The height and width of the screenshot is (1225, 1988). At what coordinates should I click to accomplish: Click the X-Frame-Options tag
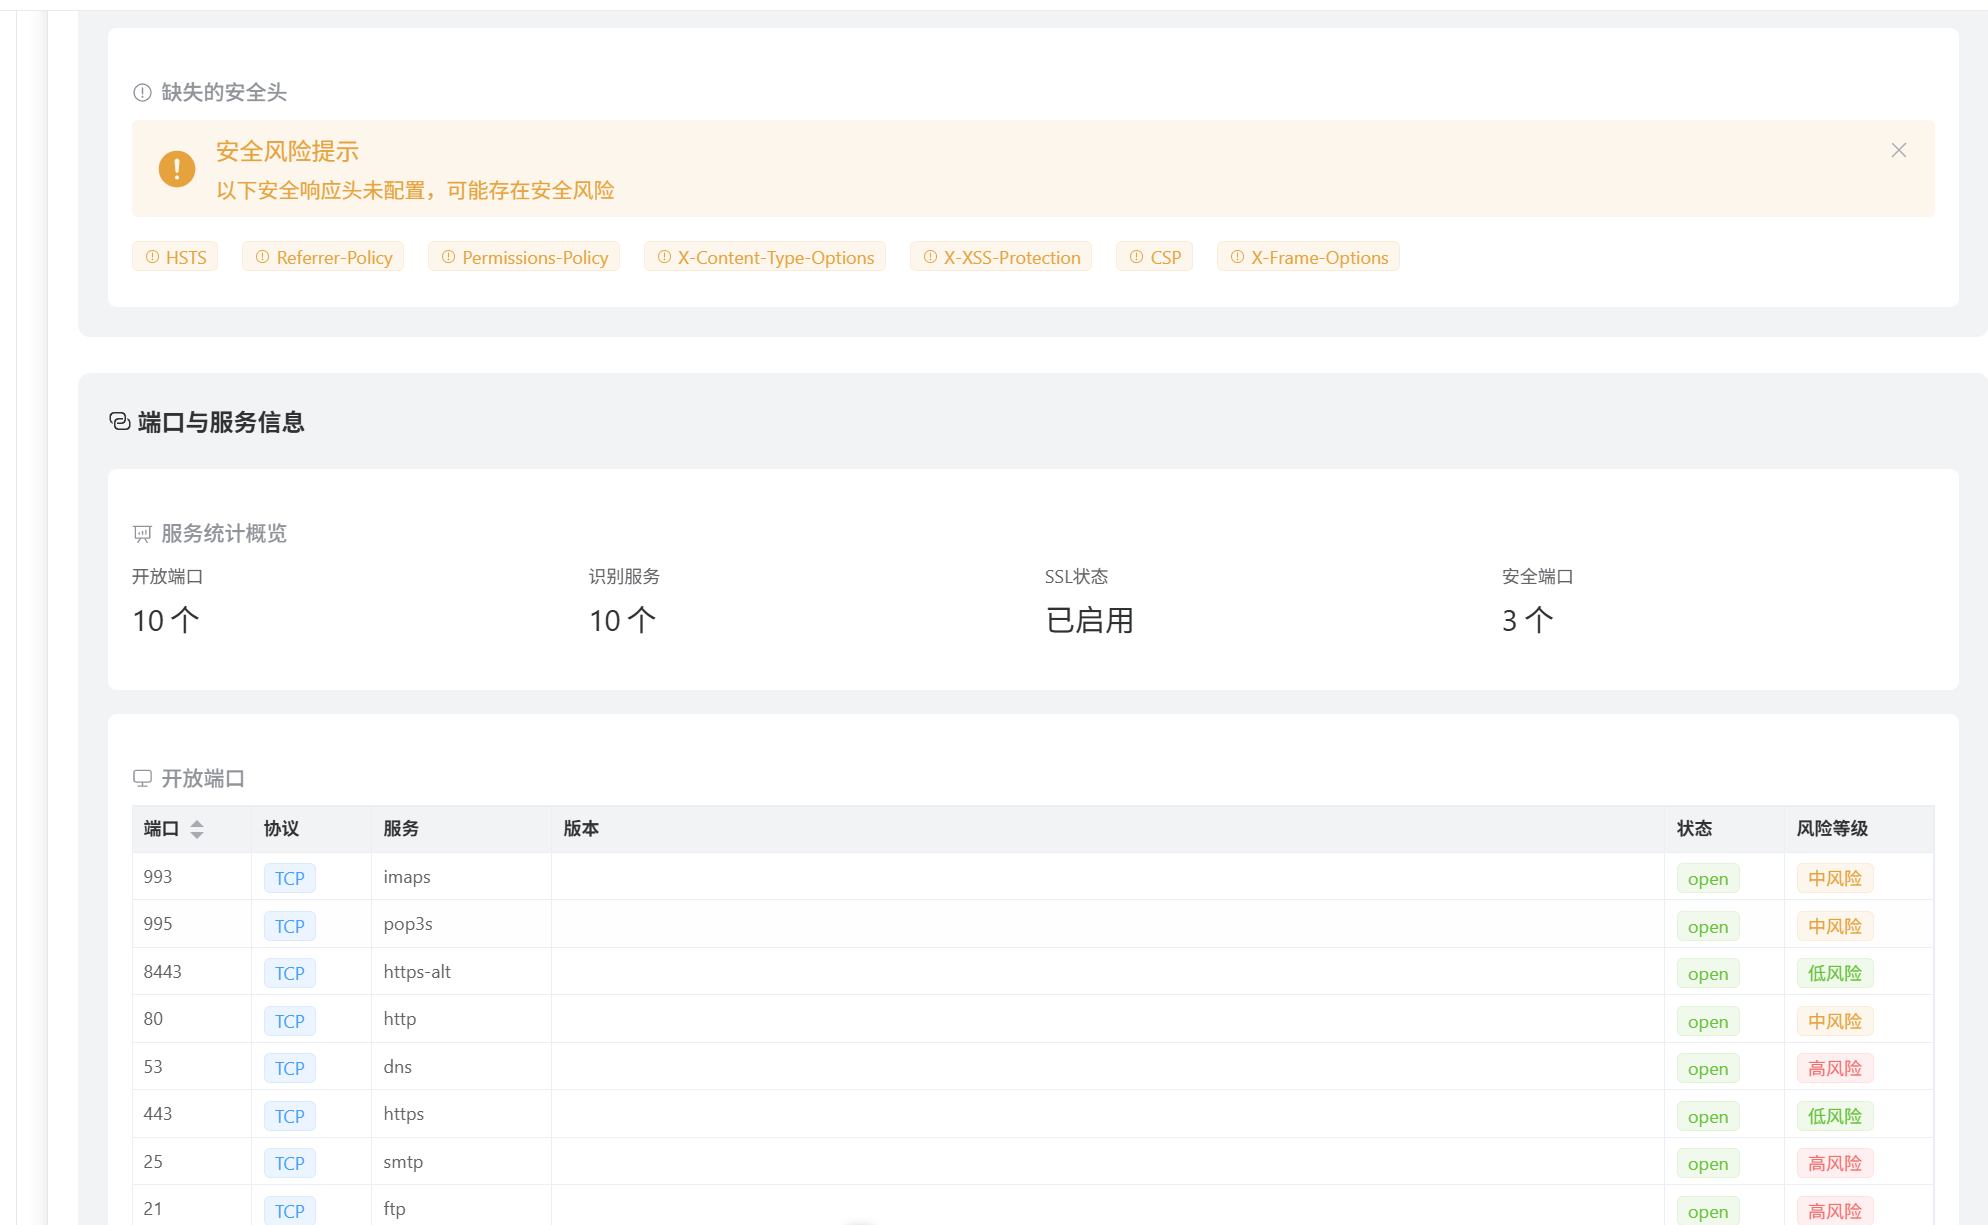(1308, 257)
